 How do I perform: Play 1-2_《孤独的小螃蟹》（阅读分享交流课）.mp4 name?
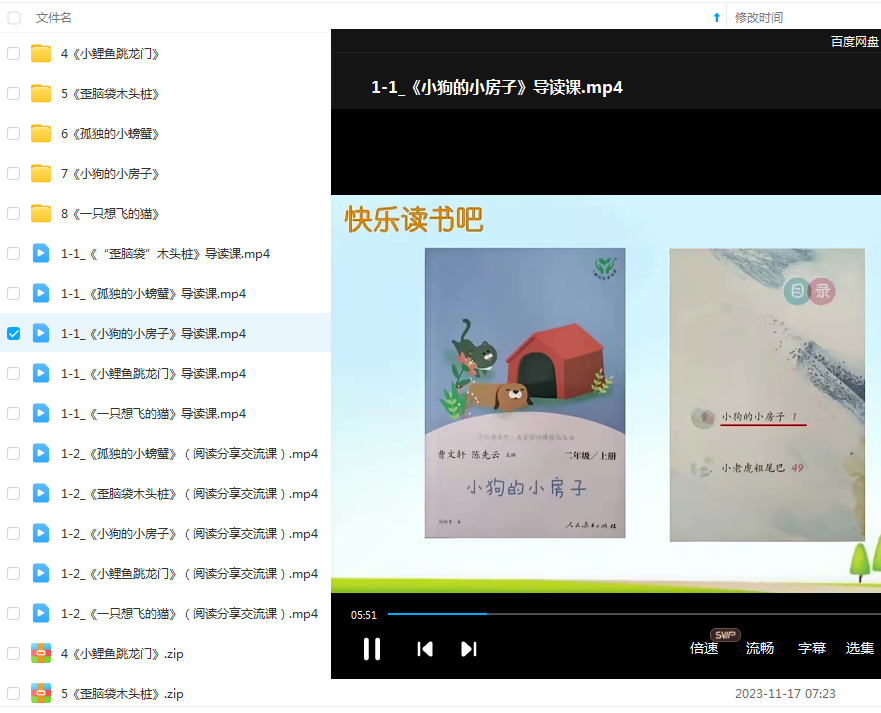click(x=189, y=453)
